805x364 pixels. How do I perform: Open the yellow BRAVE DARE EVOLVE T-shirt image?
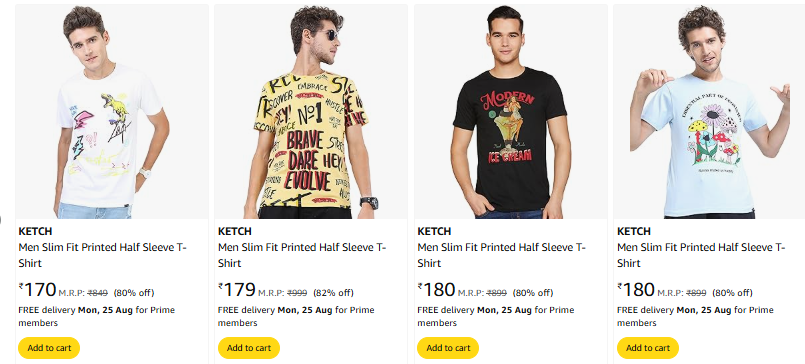[x=311, y=112]
